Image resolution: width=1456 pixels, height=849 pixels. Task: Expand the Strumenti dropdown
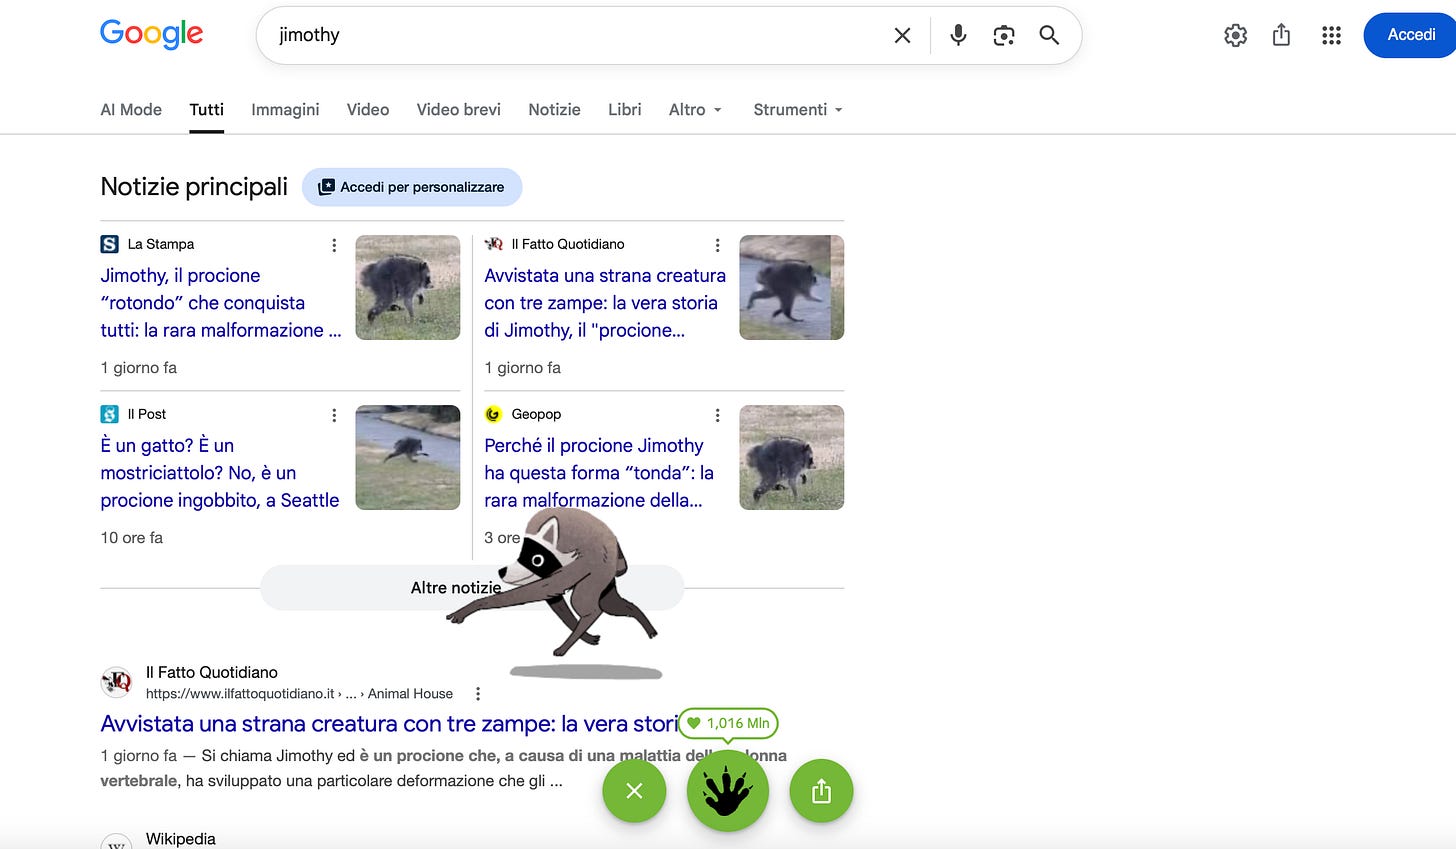point(798,109)
